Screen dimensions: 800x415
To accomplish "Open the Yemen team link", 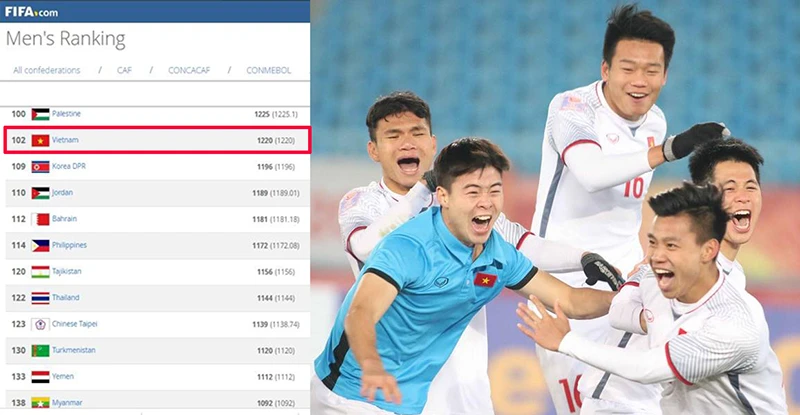I will pyautogui.click(x=63, y=376).
